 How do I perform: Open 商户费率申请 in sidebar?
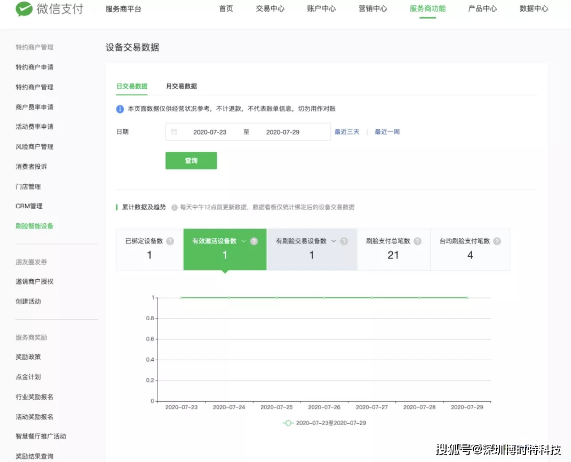click(x=34, y=107)
